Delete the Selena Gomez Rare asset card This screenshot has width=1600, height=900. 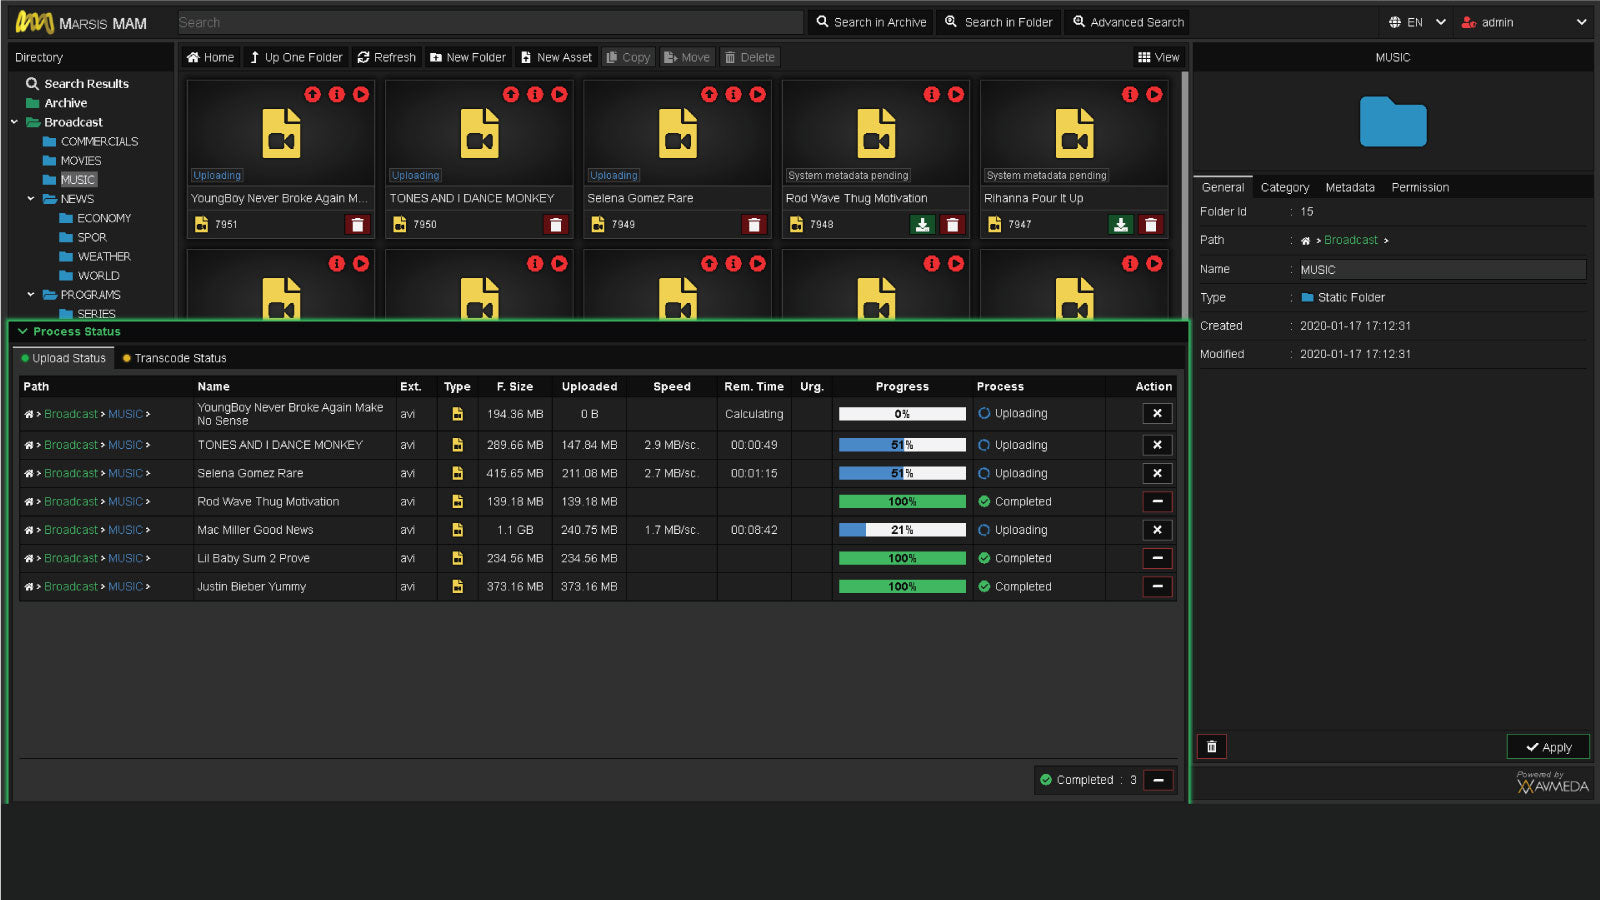(754, 225)
